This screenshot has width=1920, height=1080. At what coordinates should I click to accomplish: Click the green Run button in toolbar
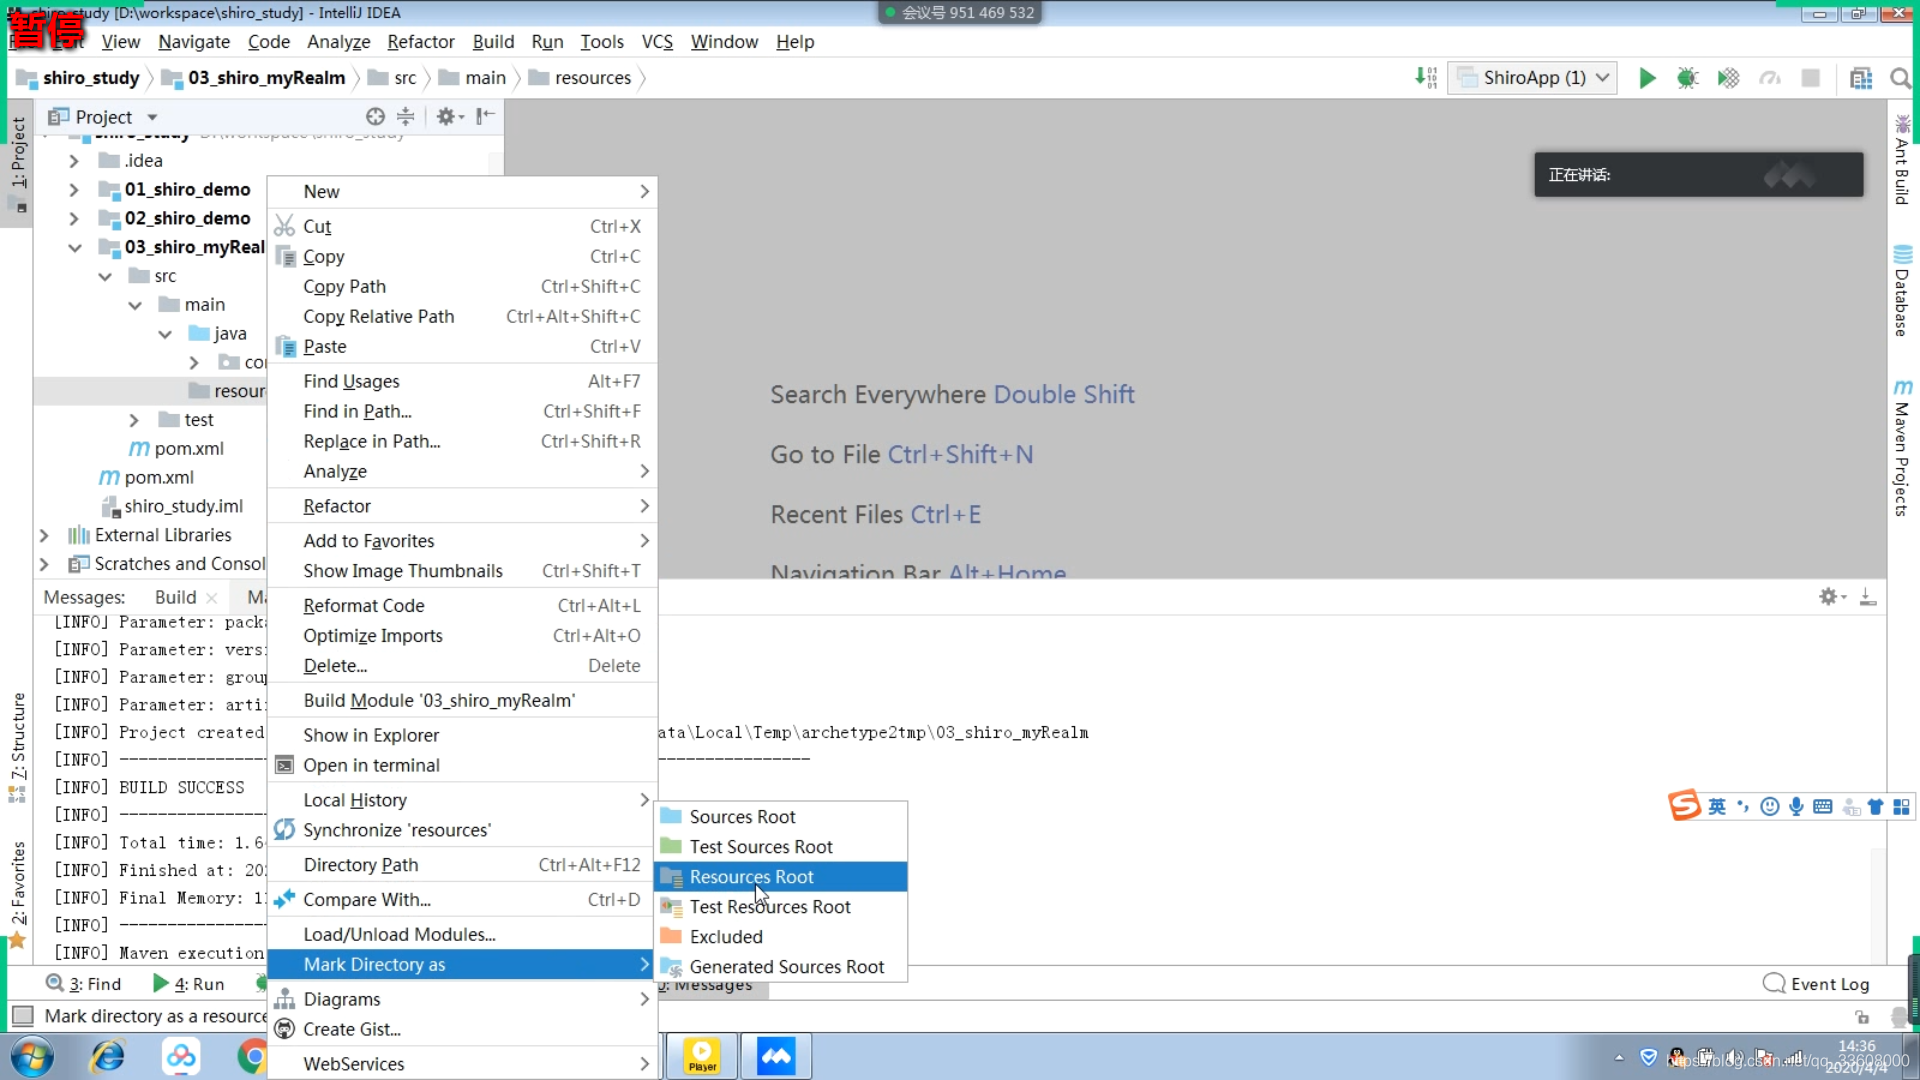pyautogui.click(x=1647, y=78)
